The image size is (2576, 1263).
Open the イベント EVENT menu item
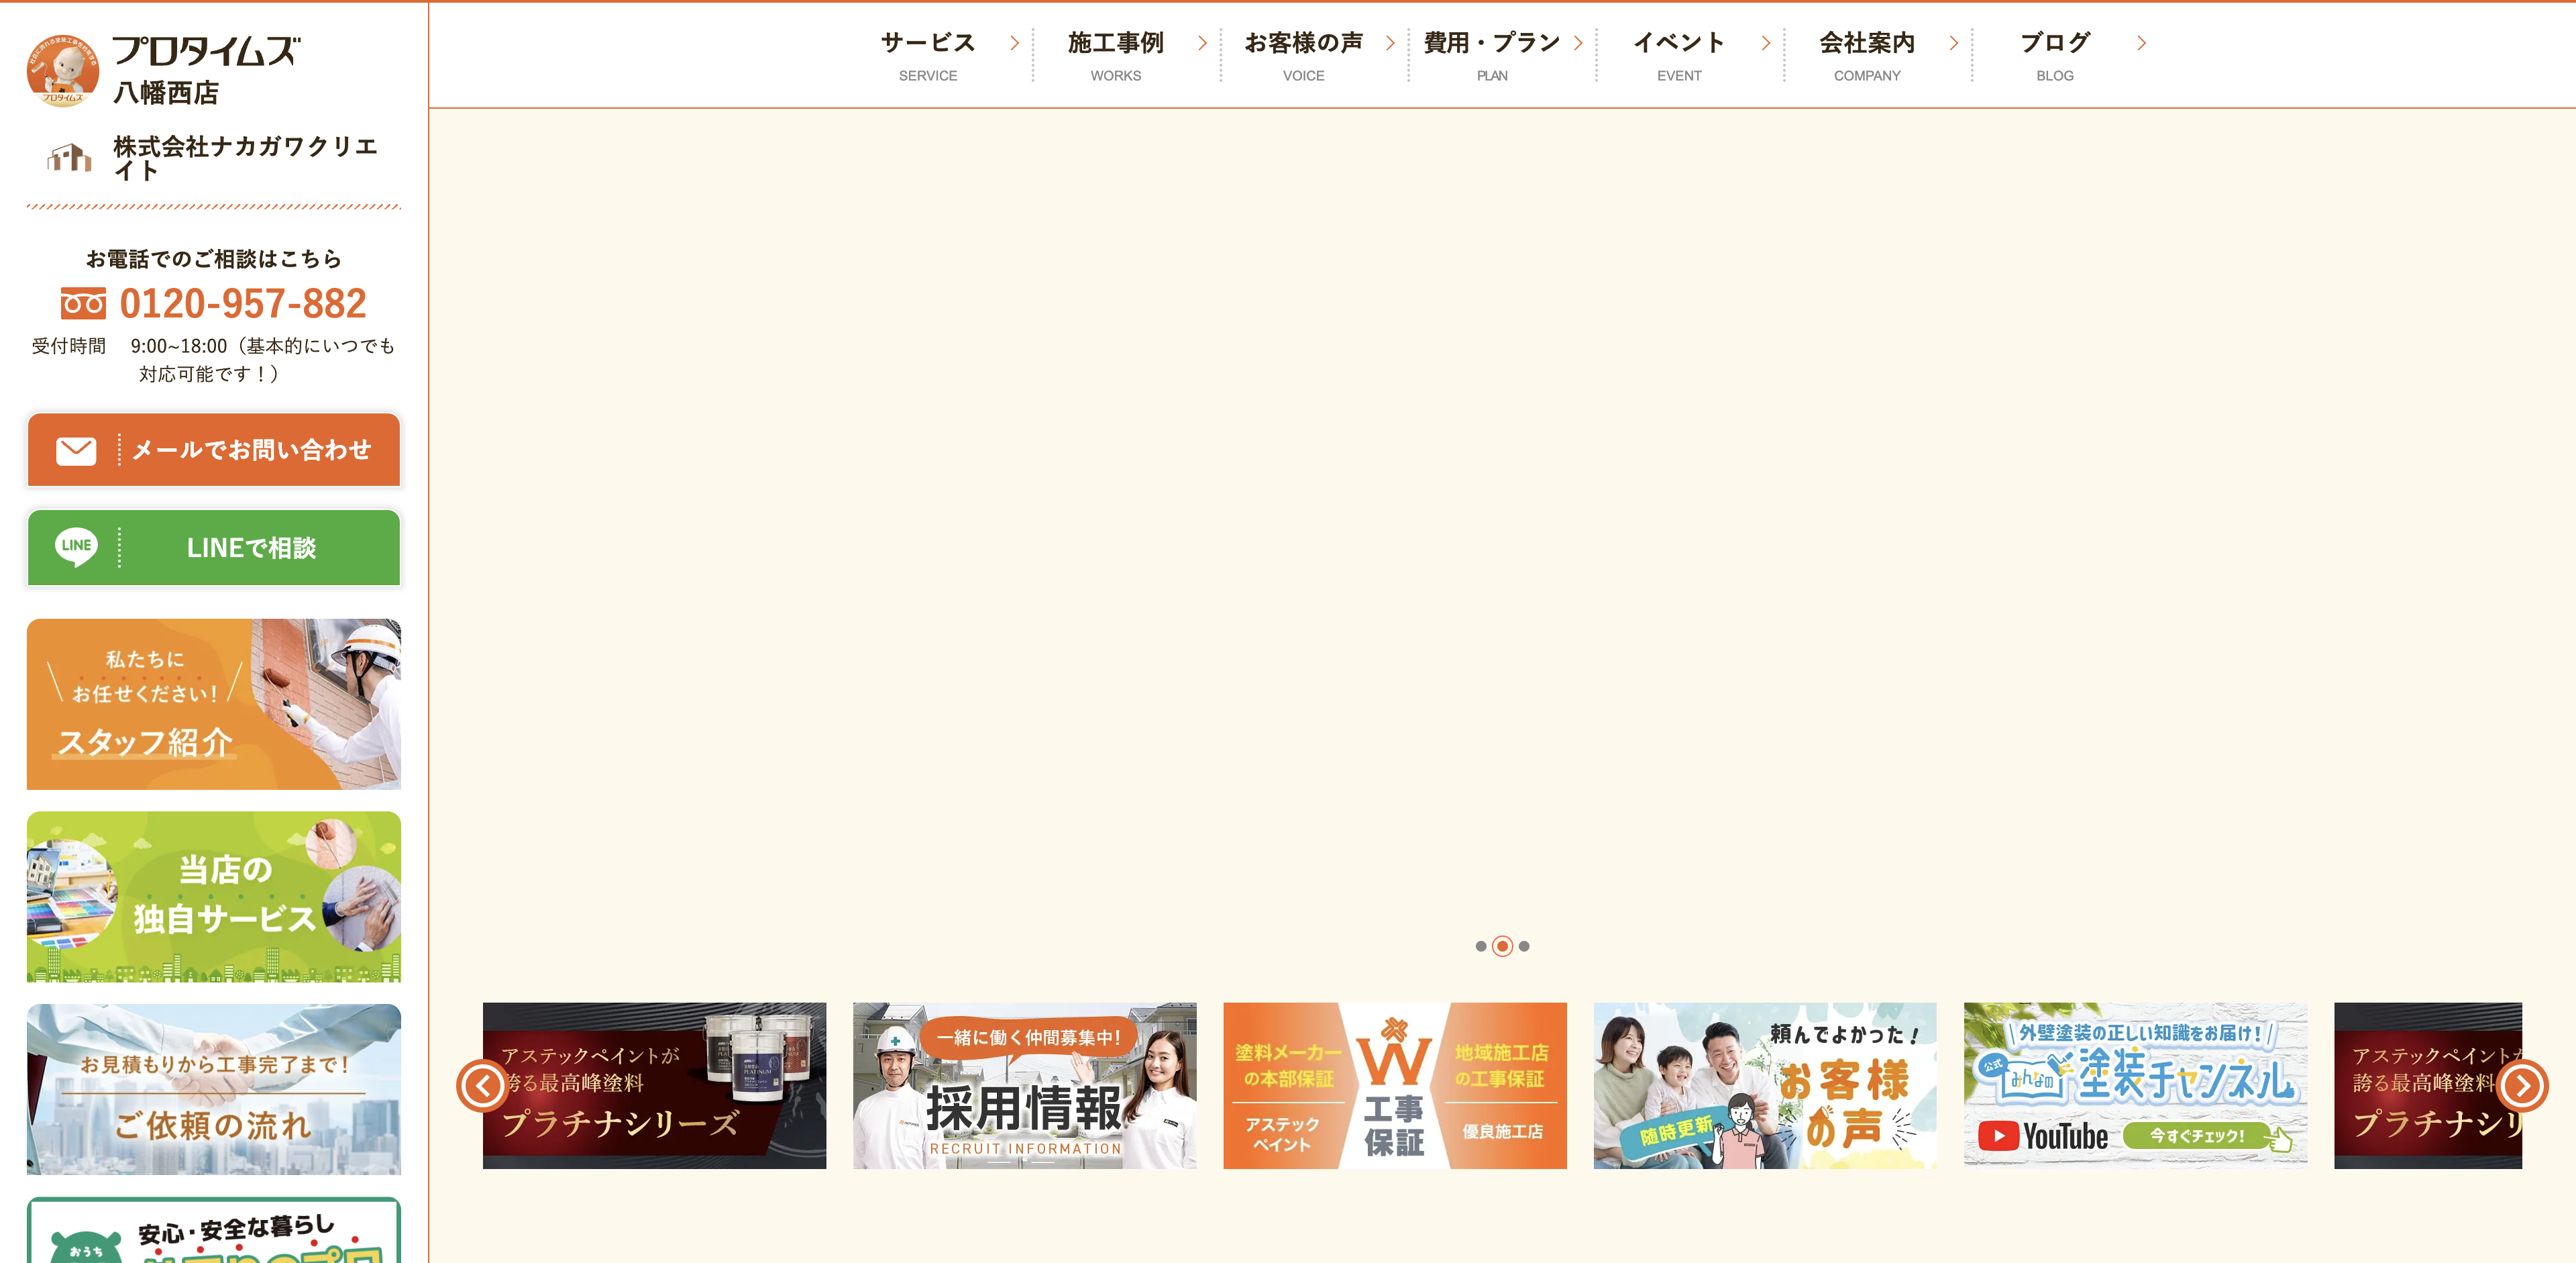1679,56
